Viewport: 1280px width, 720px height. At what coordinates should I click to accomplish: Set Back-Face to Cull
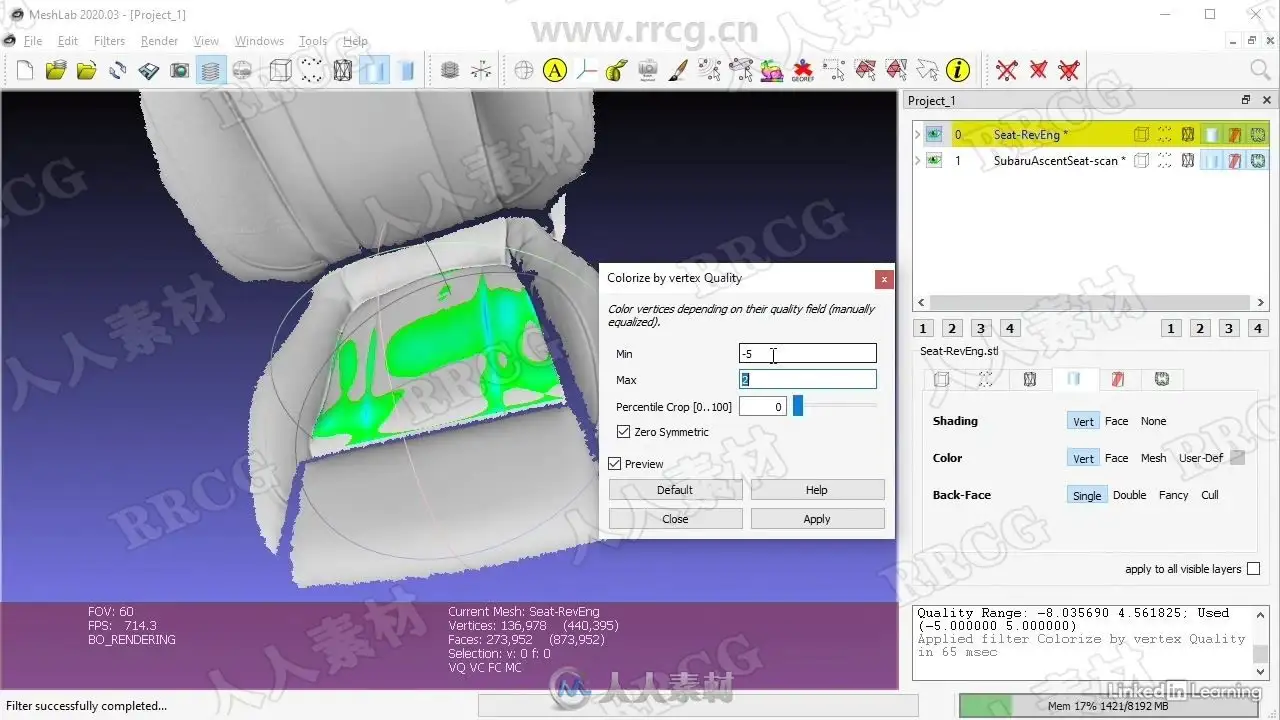1210,495
